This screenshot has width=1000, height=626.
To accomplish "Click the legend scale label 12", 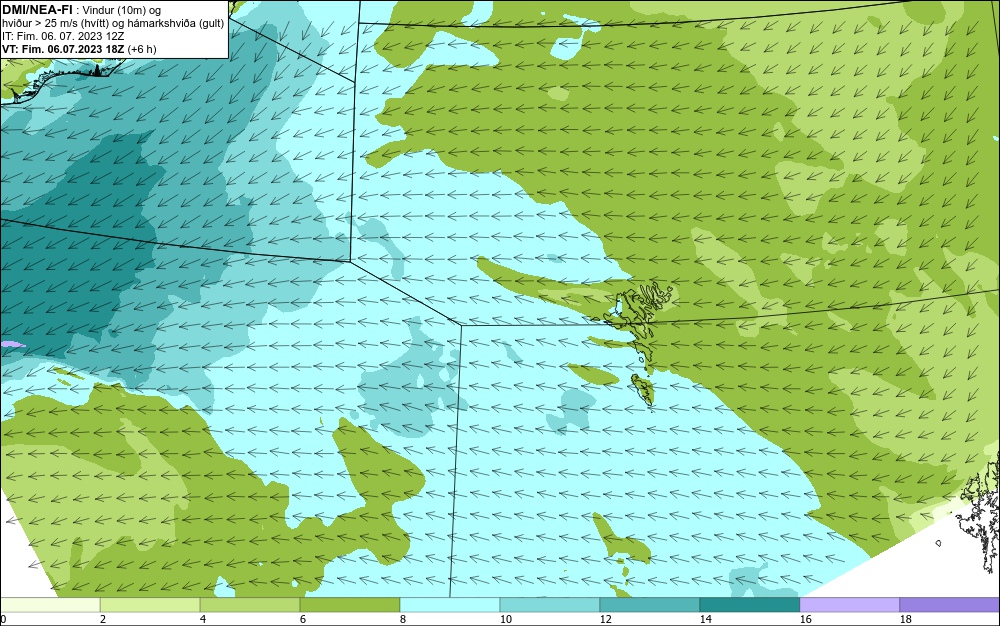I will click(605, 619).
